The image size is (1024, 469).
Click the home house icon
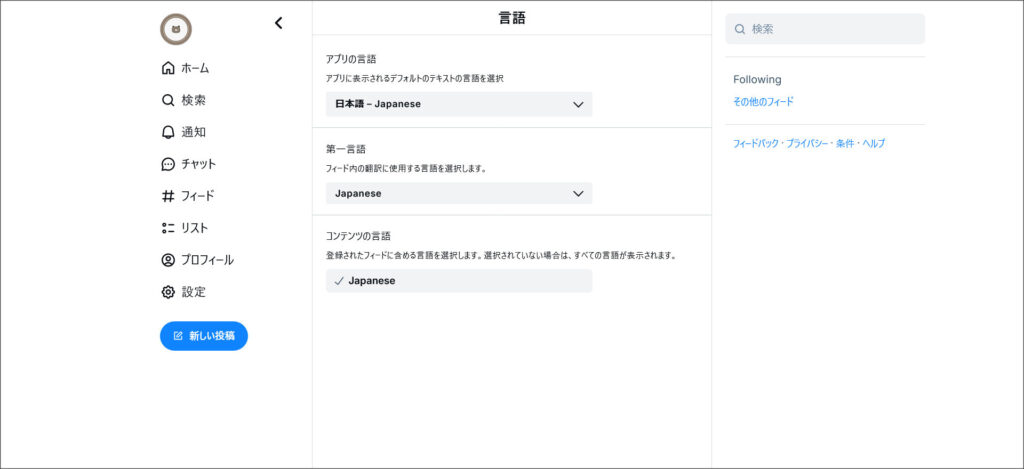click(168, 68)
